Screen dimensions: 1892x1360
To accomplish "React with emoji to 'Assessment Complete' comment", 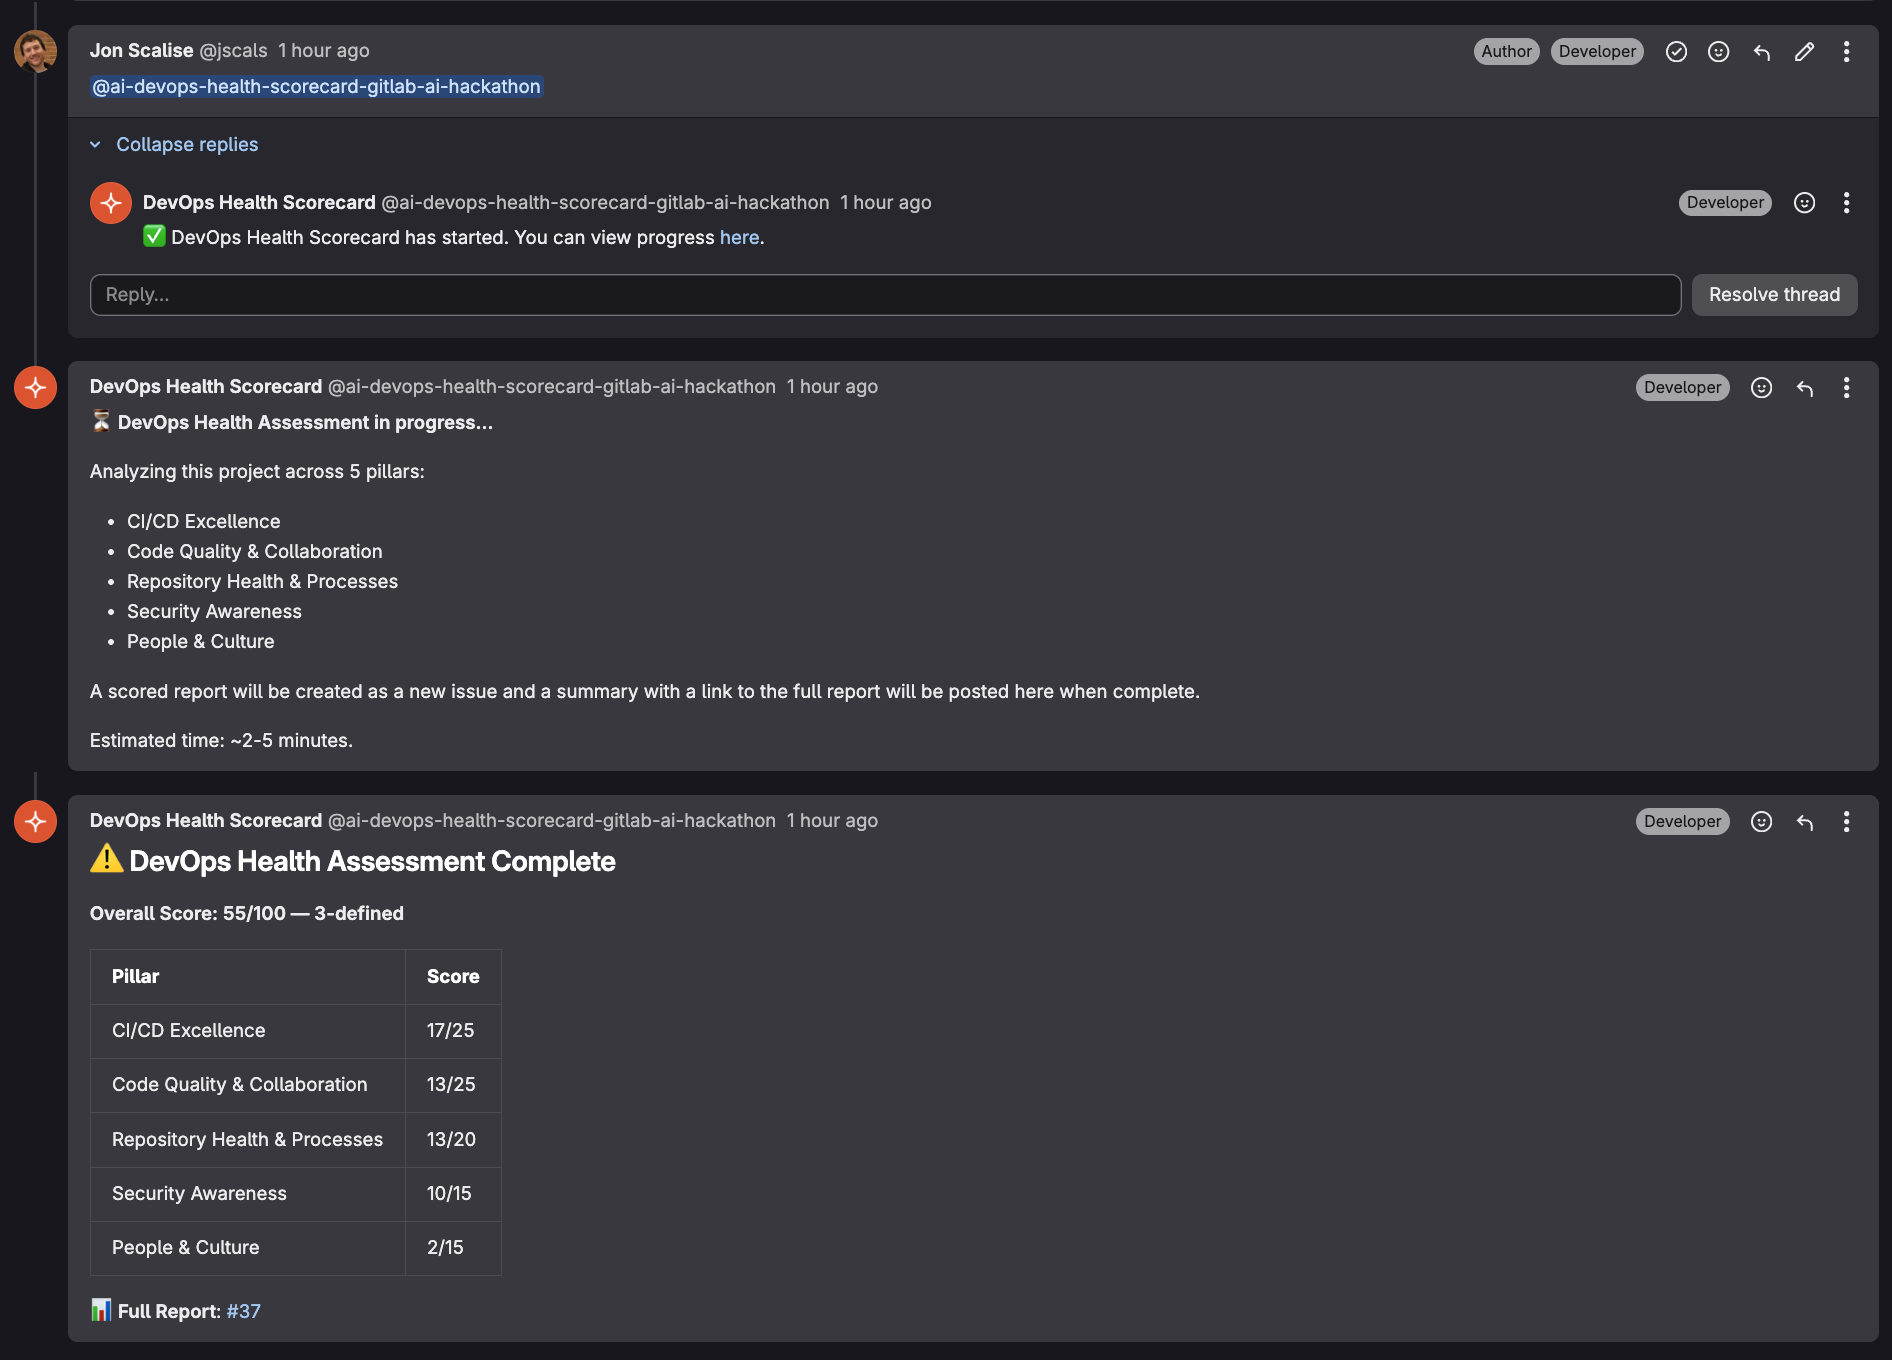I will [x=1761, y=822].
